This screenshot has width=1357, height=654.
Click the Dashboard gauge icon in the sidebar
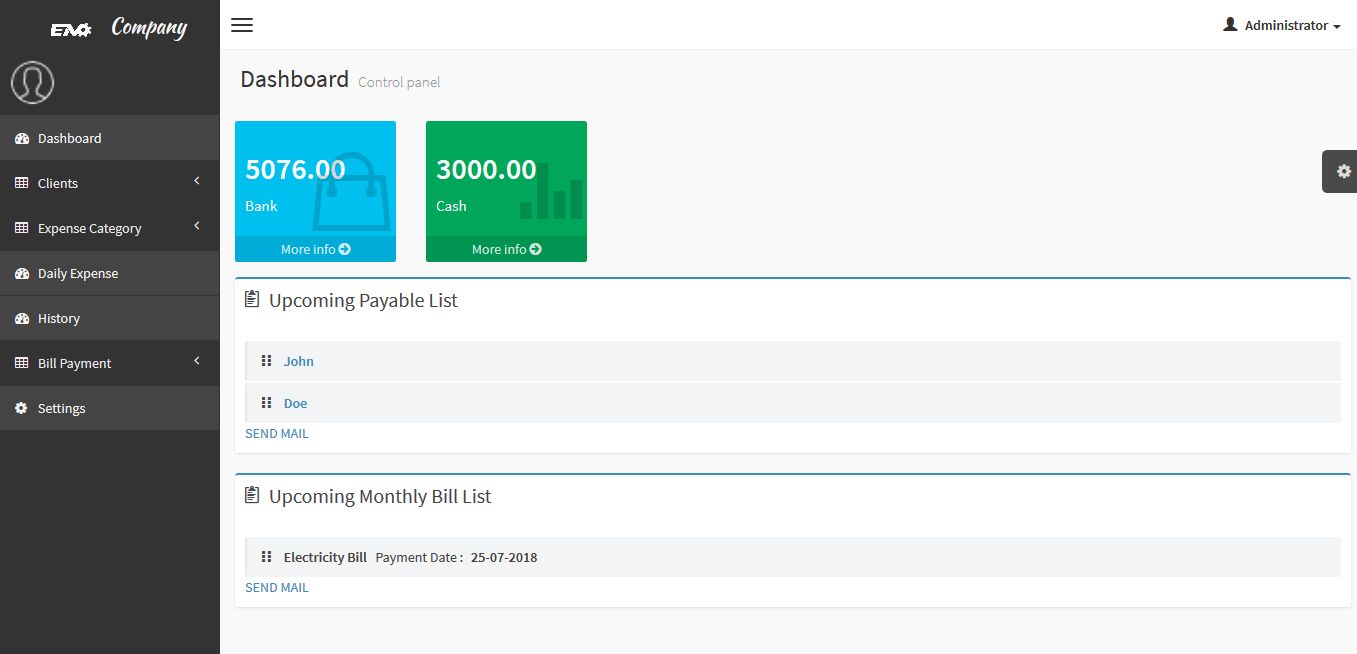pos(21,138)
